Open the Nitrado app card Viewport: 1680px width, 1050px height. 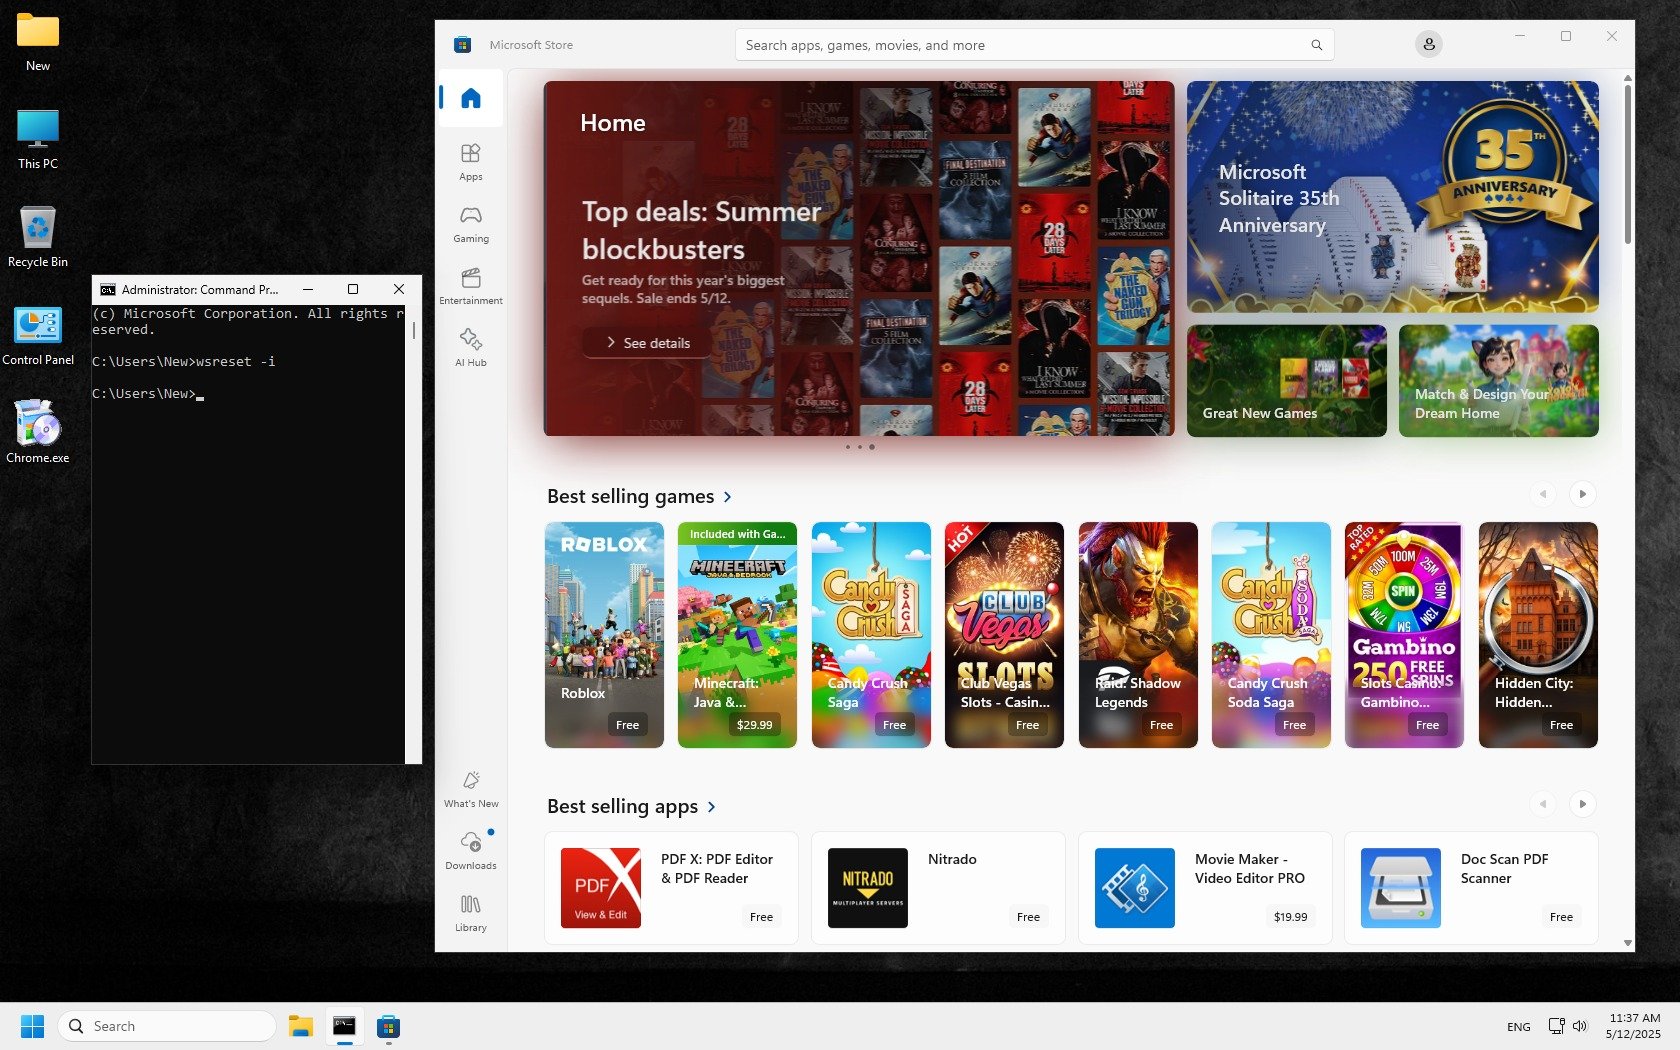(937, 887)
